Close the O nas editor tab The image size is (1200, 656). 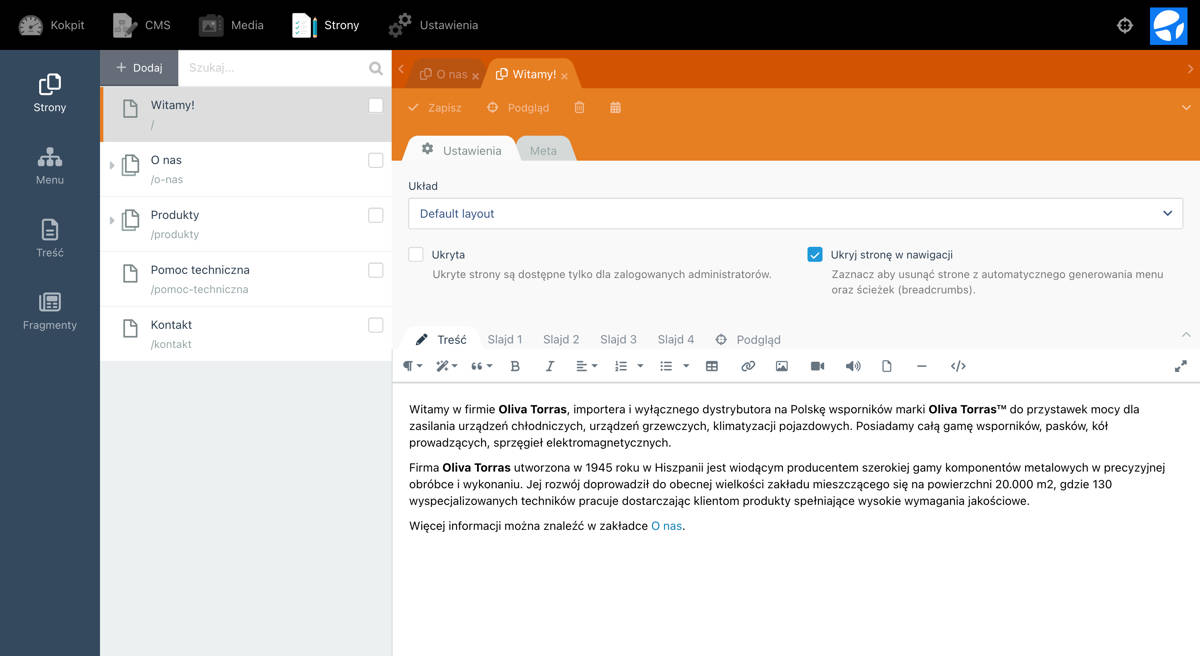tap(476, 76)
